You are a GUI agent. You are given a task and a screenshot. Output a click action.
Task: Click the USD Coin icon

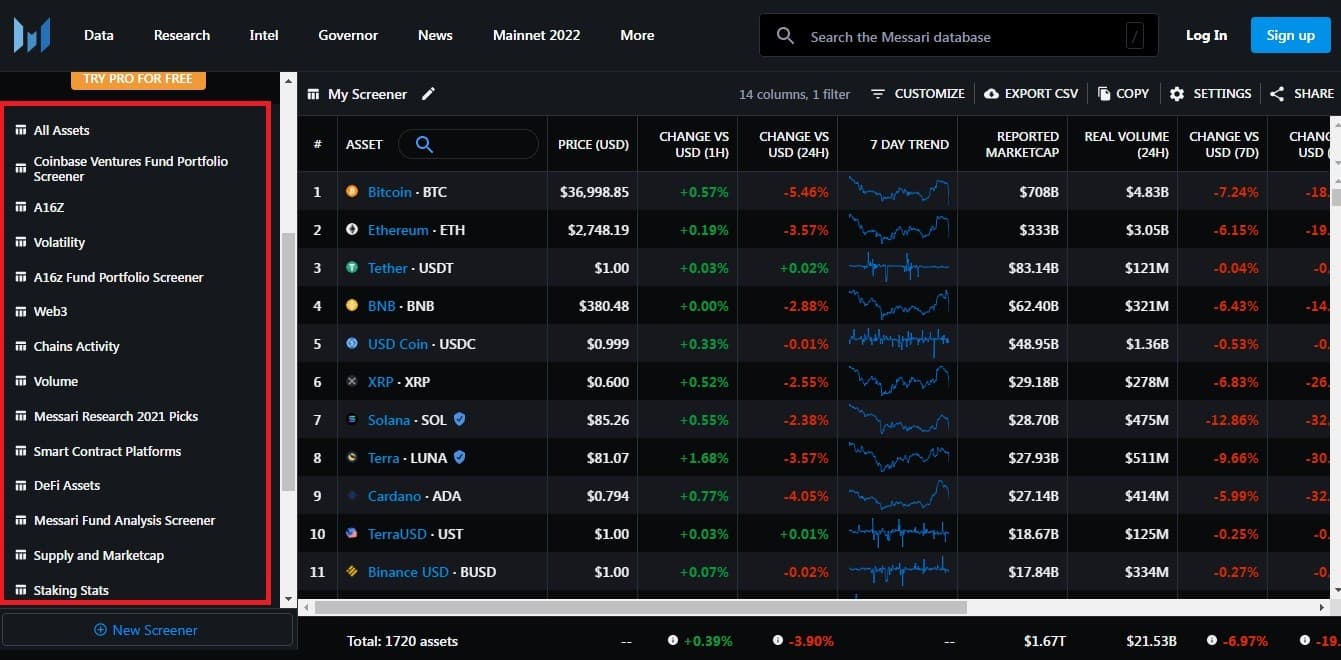[352, 344]
